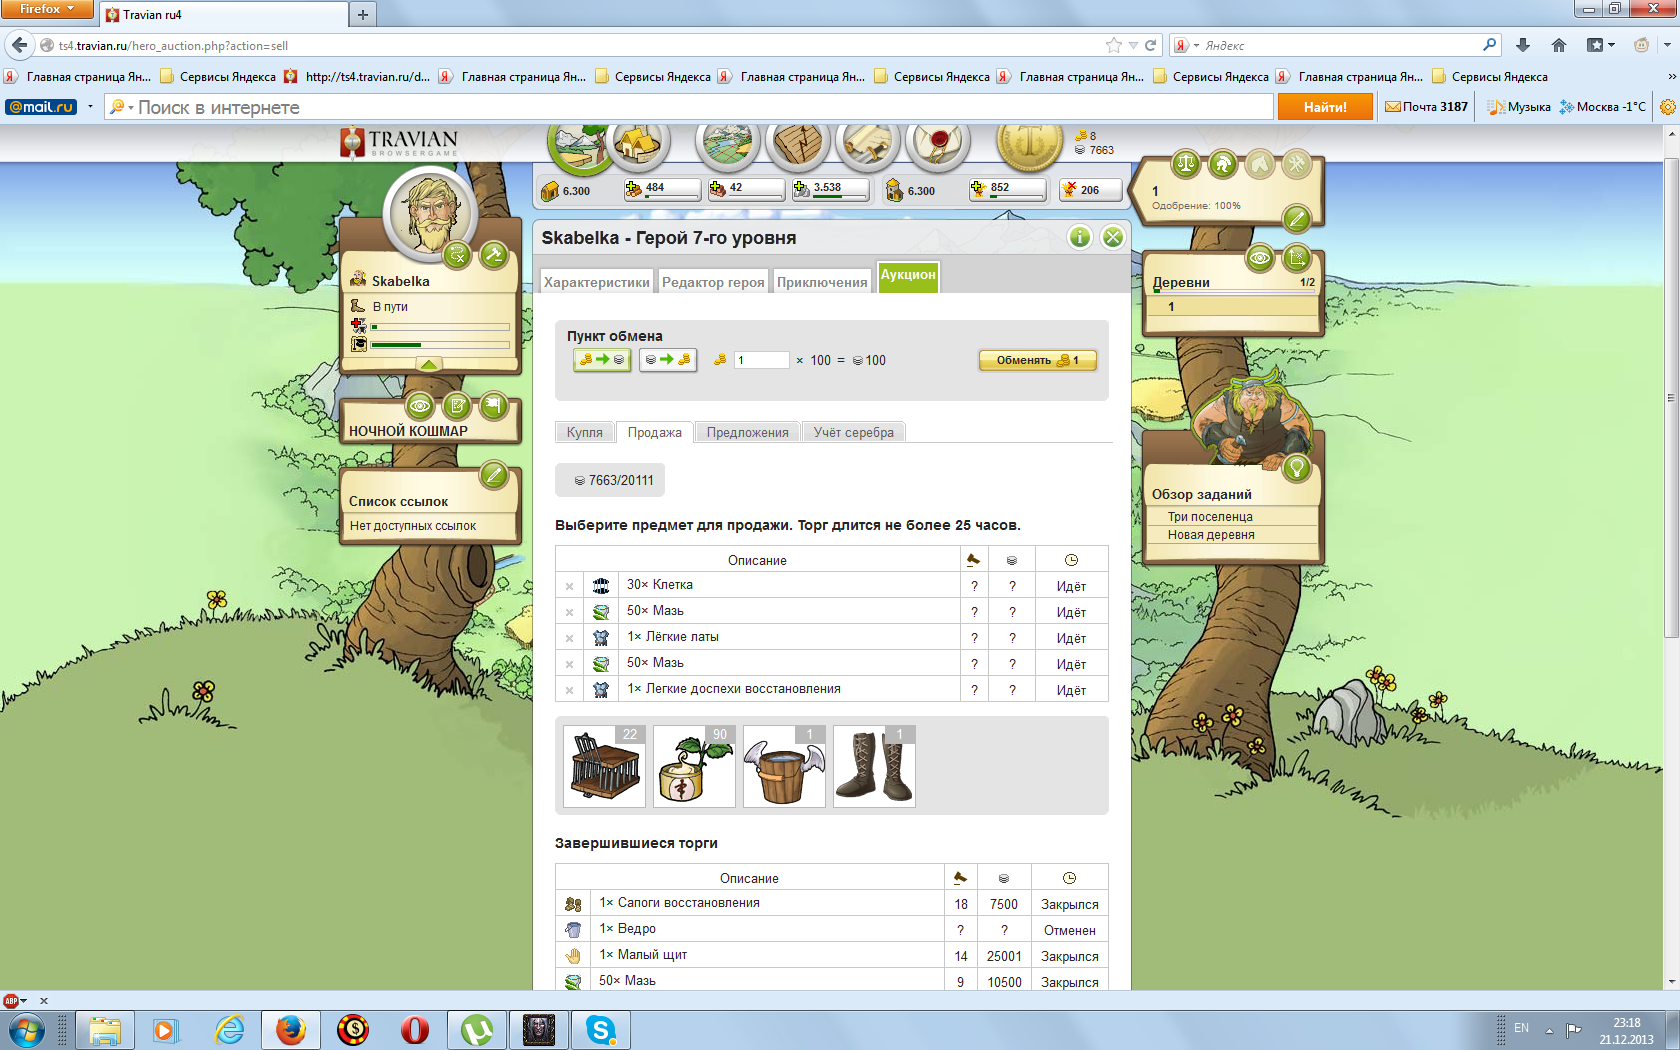Click the Новая деревня quest link

tap(1211, 535)
